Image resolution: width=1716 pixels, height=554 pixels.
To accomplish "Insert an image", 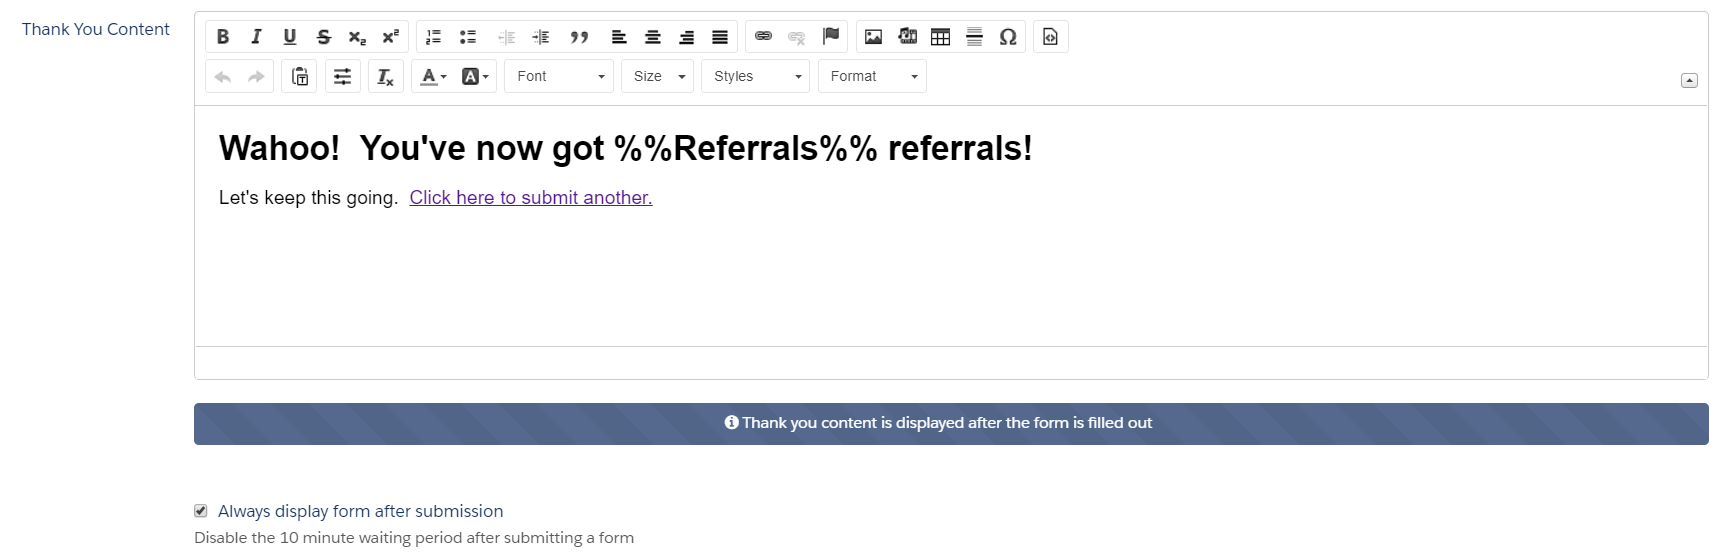I will 873,37.
